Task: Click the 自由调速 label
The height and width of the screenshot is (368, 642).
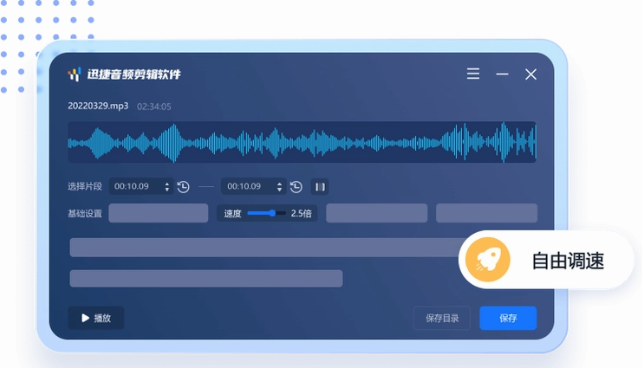Action: click(568, 261)
